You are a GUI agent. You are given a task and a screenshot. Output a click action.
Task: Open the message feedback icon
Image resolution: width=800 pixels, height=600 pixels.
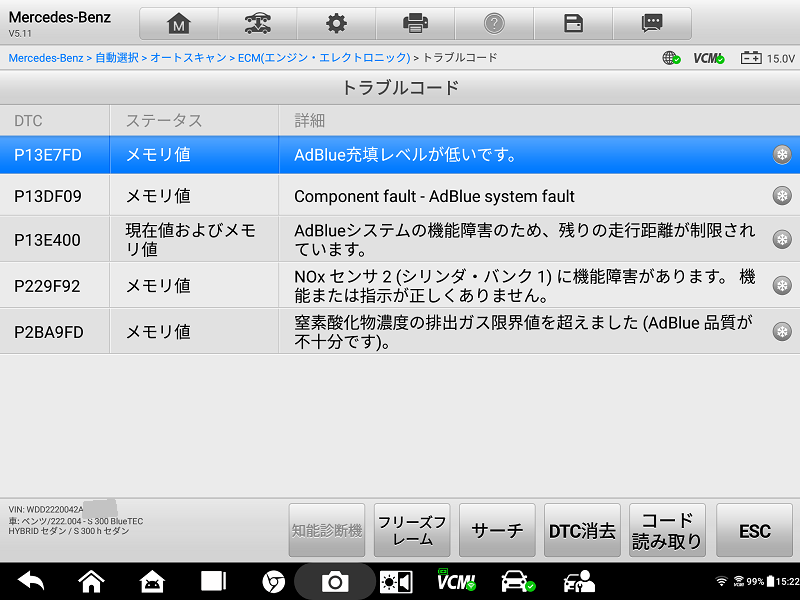pyautogui.click(x=652, y=24)
